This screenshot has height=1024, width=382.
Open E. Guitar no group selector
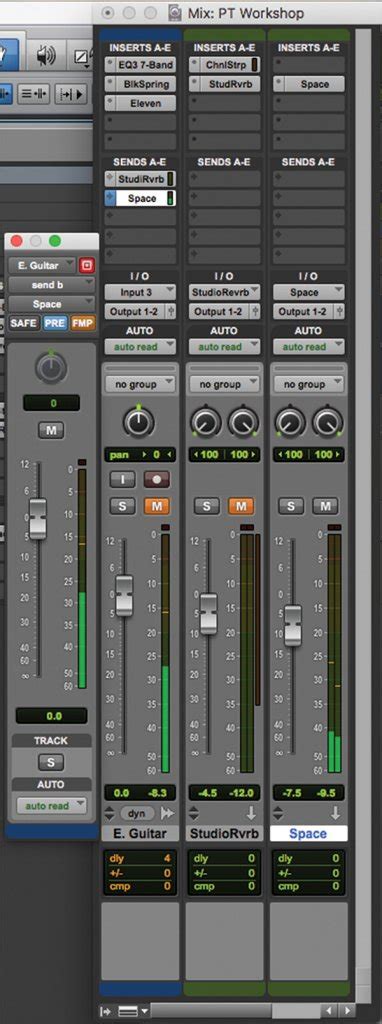(140, 385)
